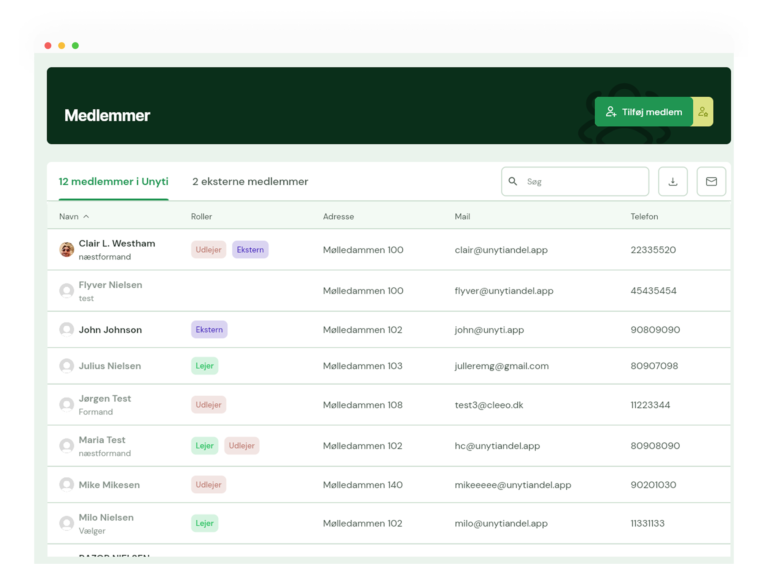Click Mike Mikesen's avatar placeholder icon
768x564 pixels.
coord(67,485)
